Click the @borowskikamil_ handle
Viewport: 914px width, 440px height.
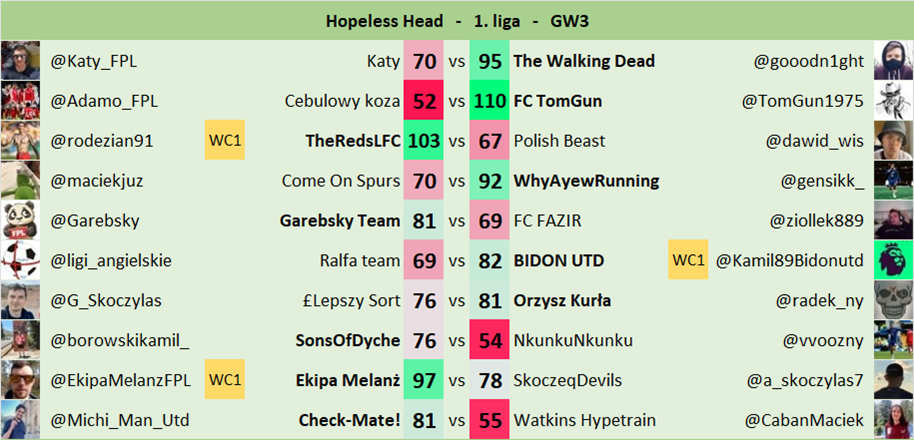(120, 340)
